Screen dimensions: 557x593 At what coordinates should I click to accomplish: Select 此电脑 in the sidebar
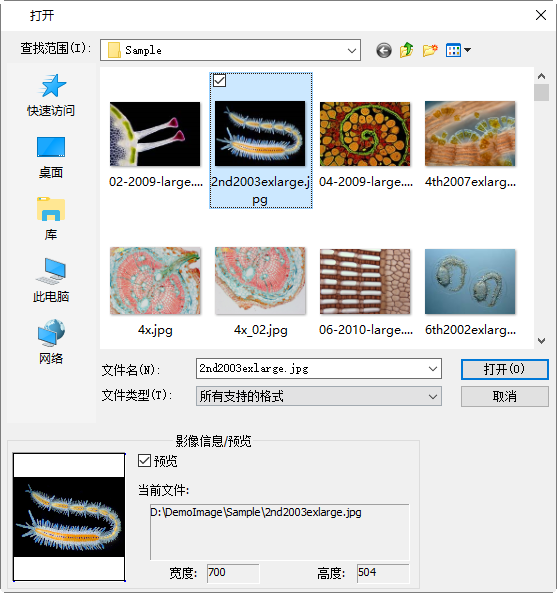pyautogui.click(x=51, y=281)
